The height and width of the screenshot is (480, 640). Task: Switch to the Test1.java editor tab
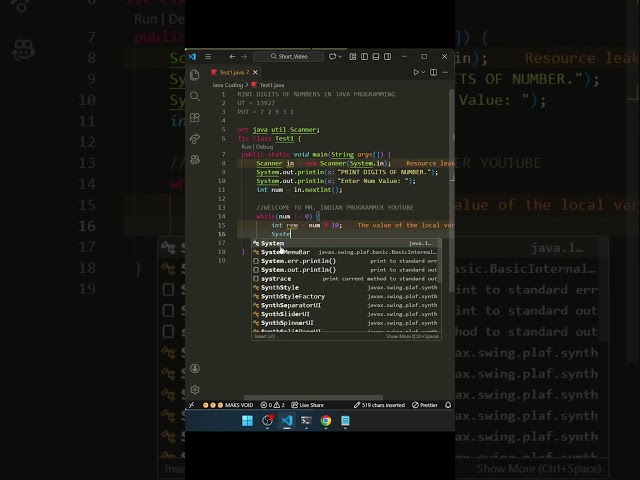click(234, 72)
